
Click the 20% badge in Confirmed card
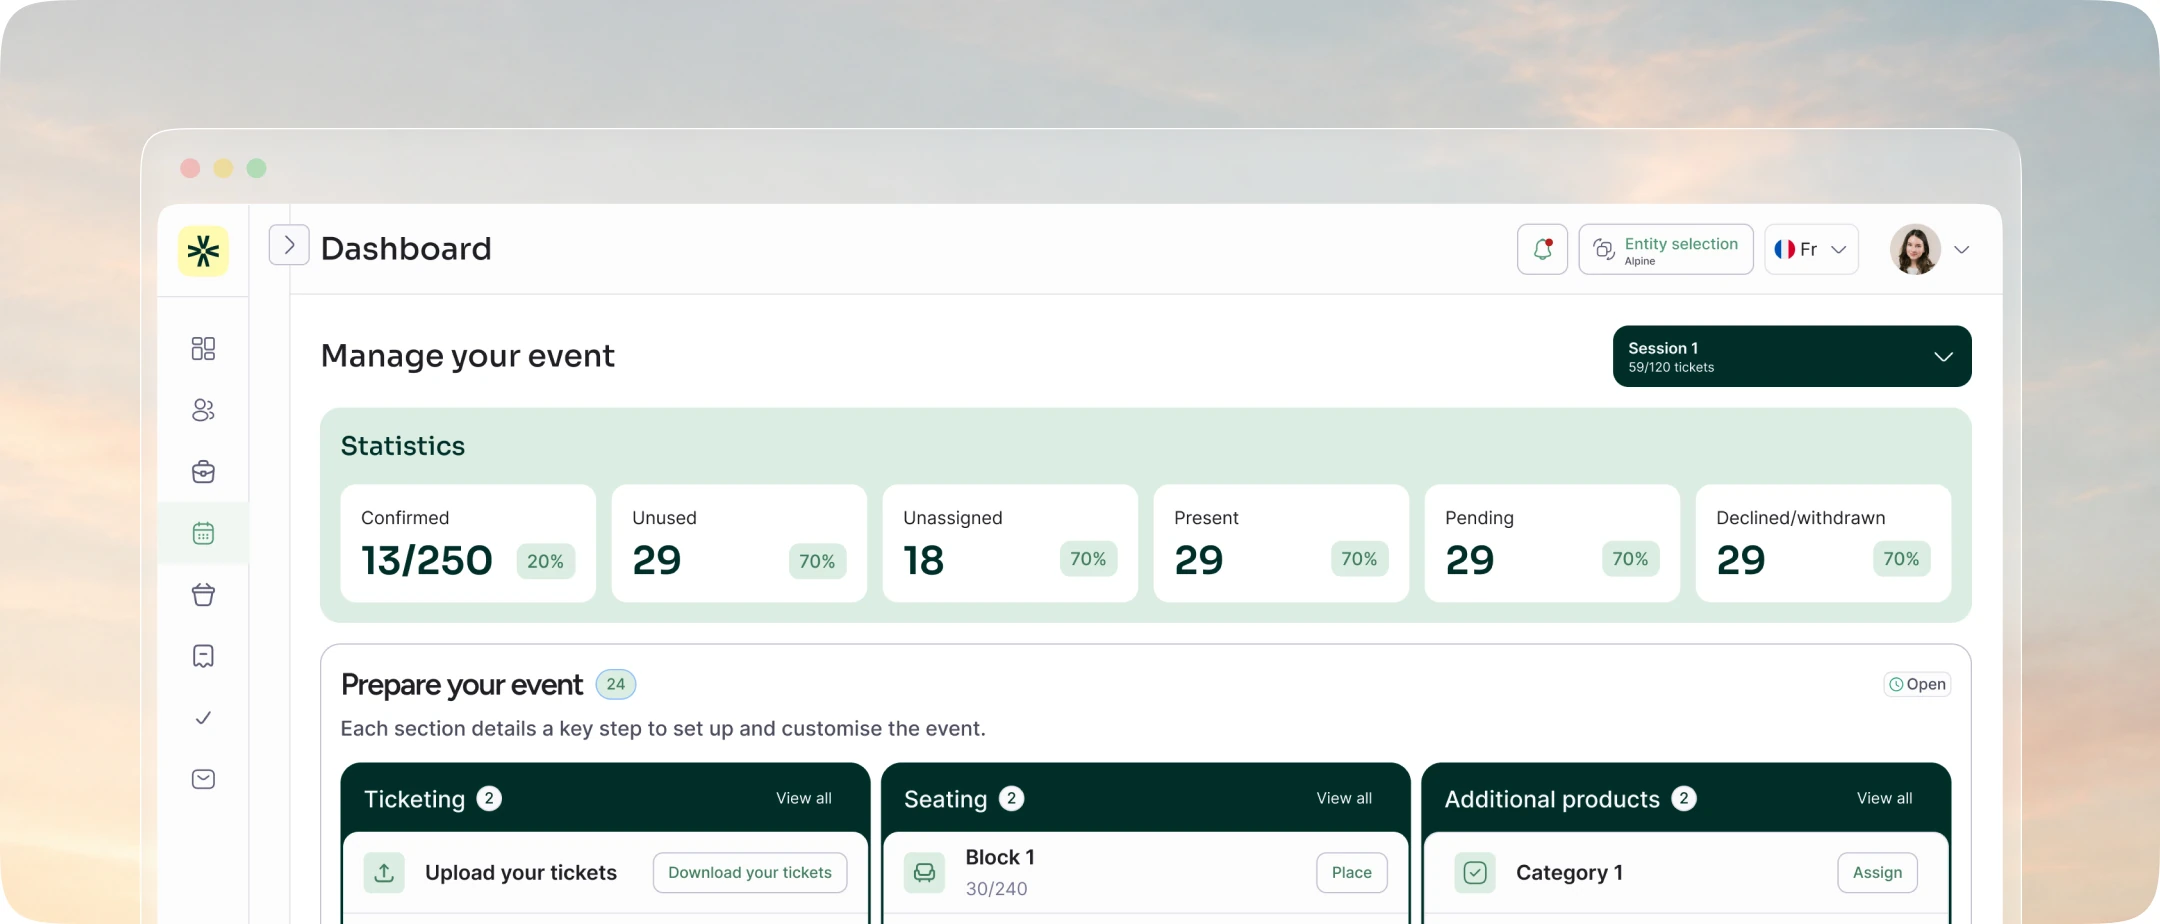546,561
